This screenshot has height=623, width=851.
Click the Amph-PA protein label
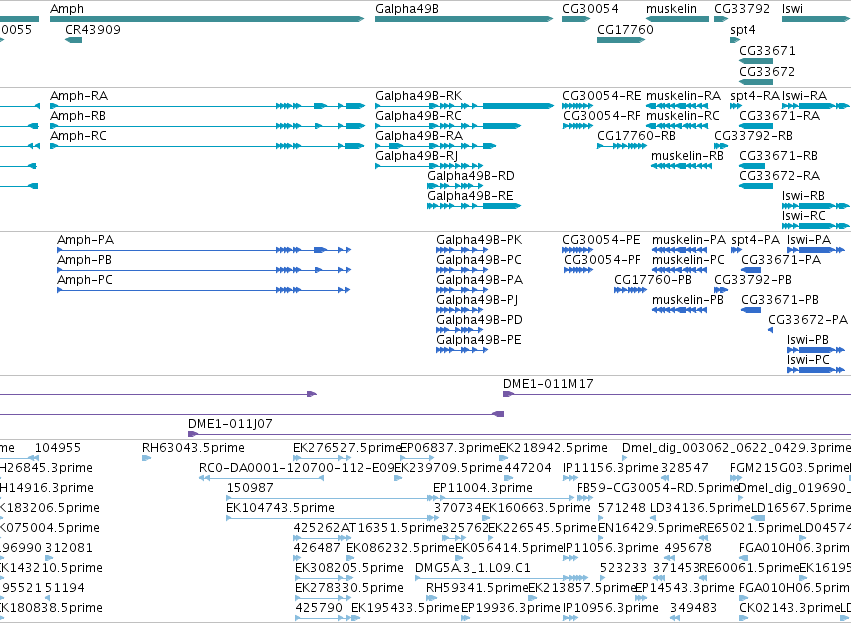tap(85, 240)
